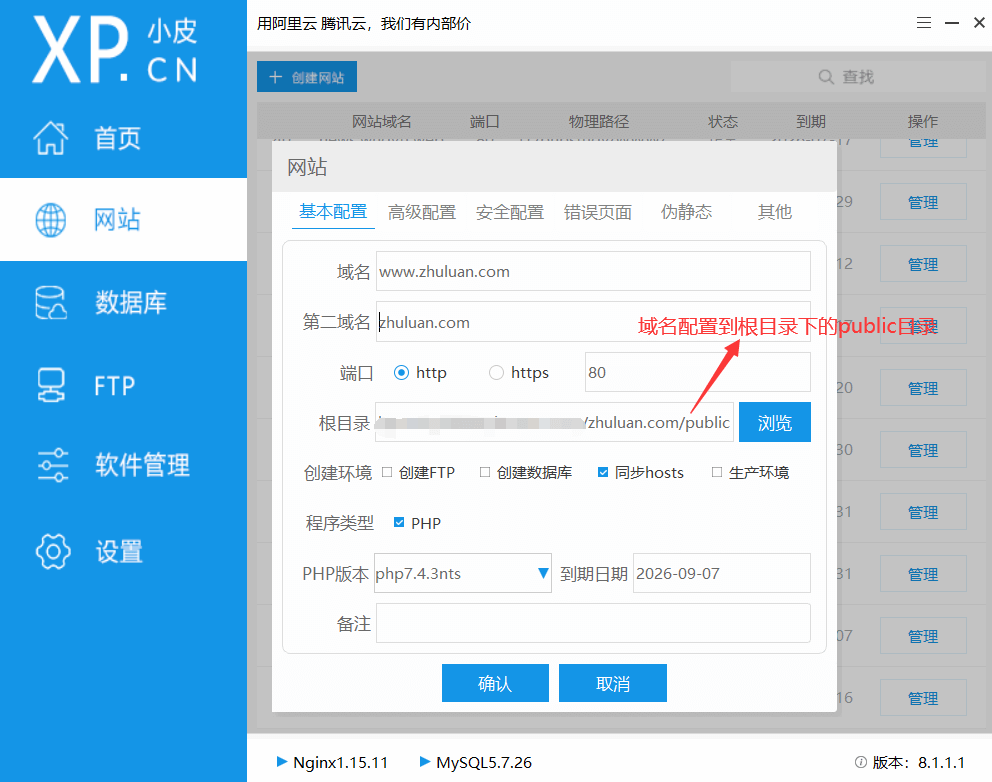
Task: Disable the 同步hosts checkbox
Action: (x=602, y=472)
